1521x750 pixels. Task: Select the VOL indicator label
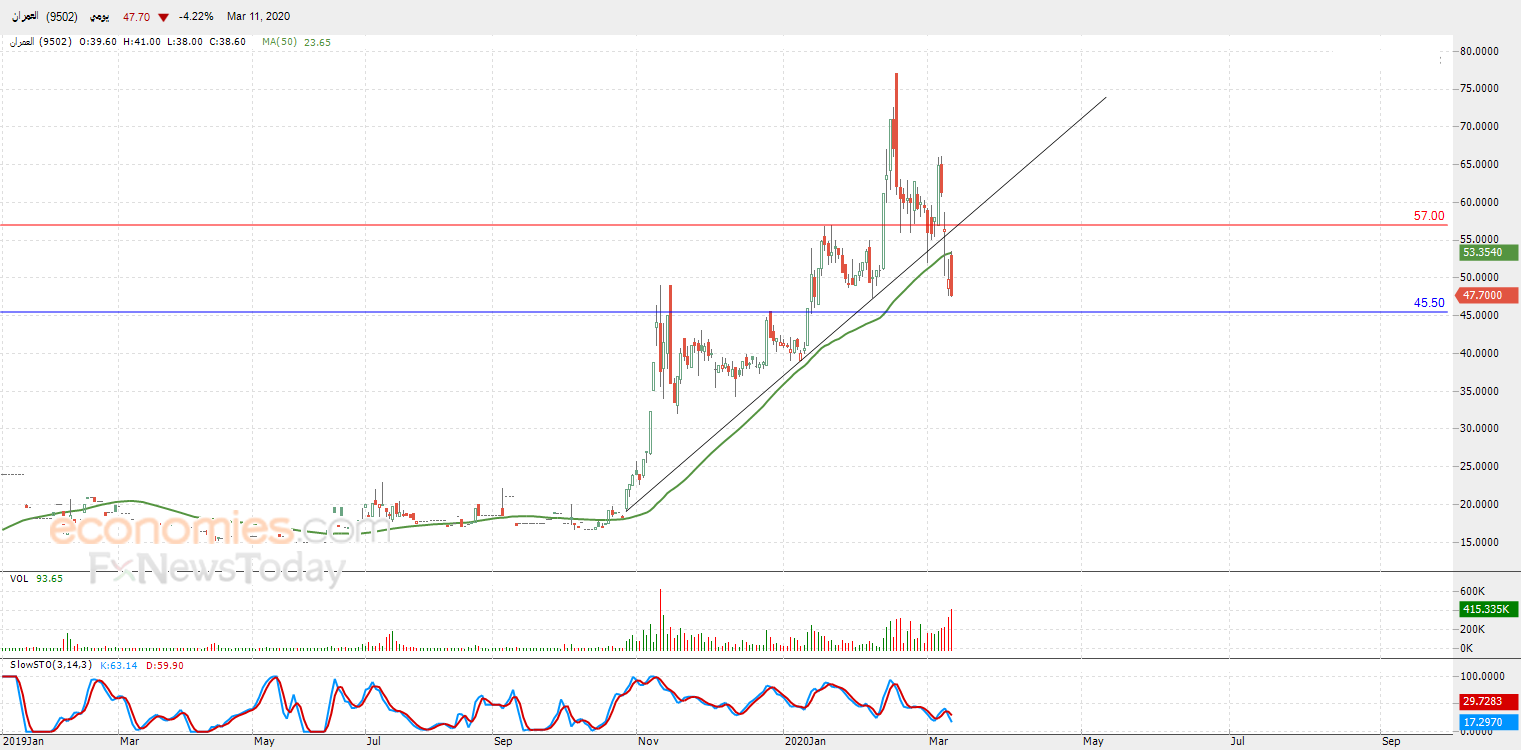19,579
